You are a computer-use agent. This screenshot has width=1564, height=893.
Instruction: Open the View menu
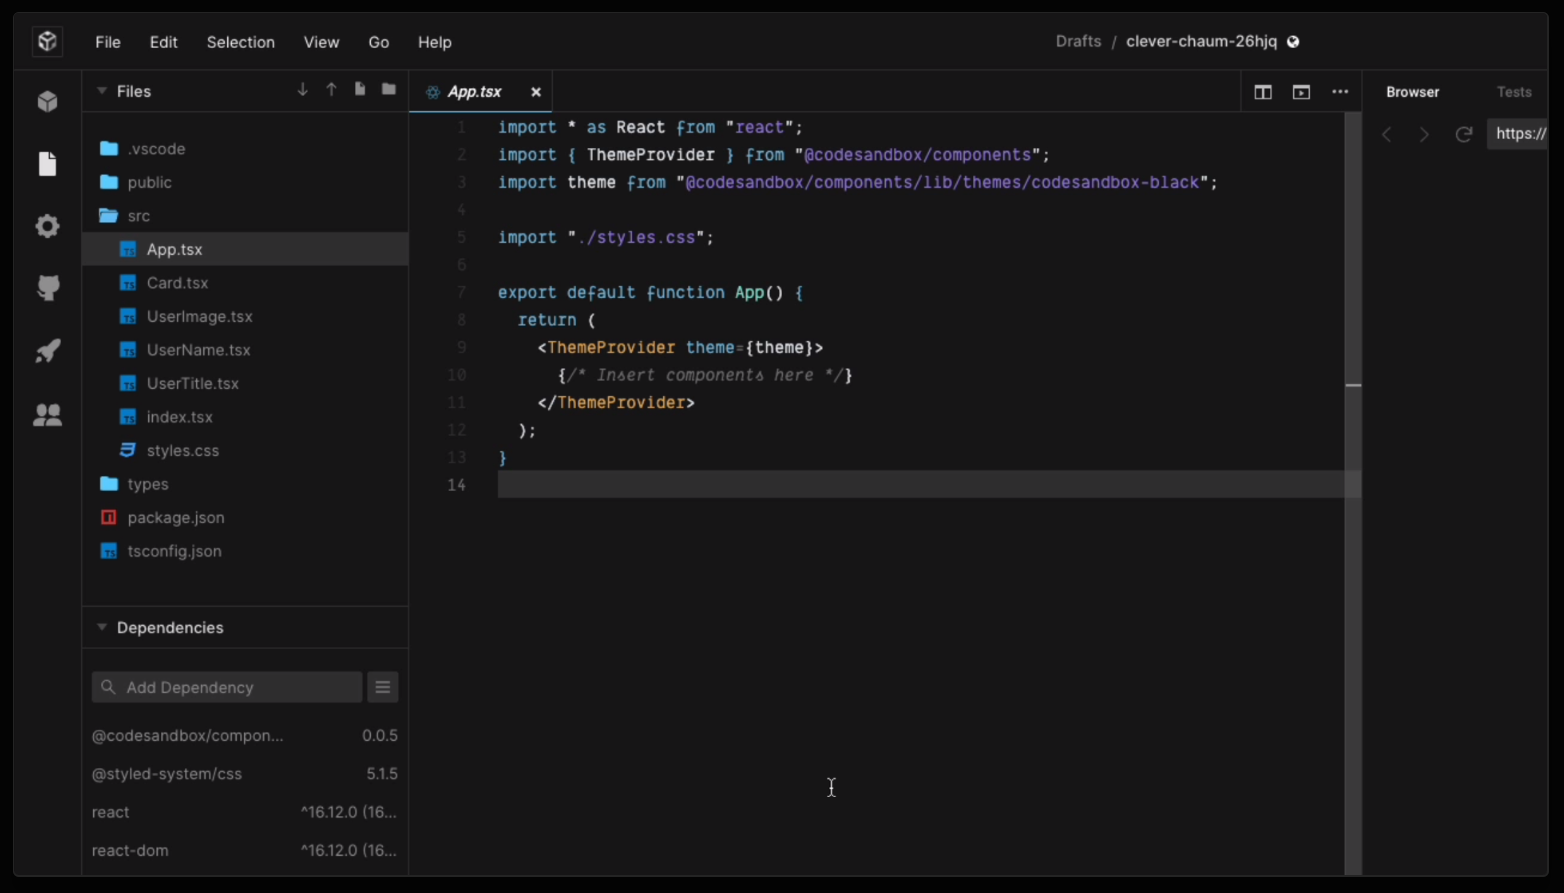pyautogui.click(x=321, y=42)
